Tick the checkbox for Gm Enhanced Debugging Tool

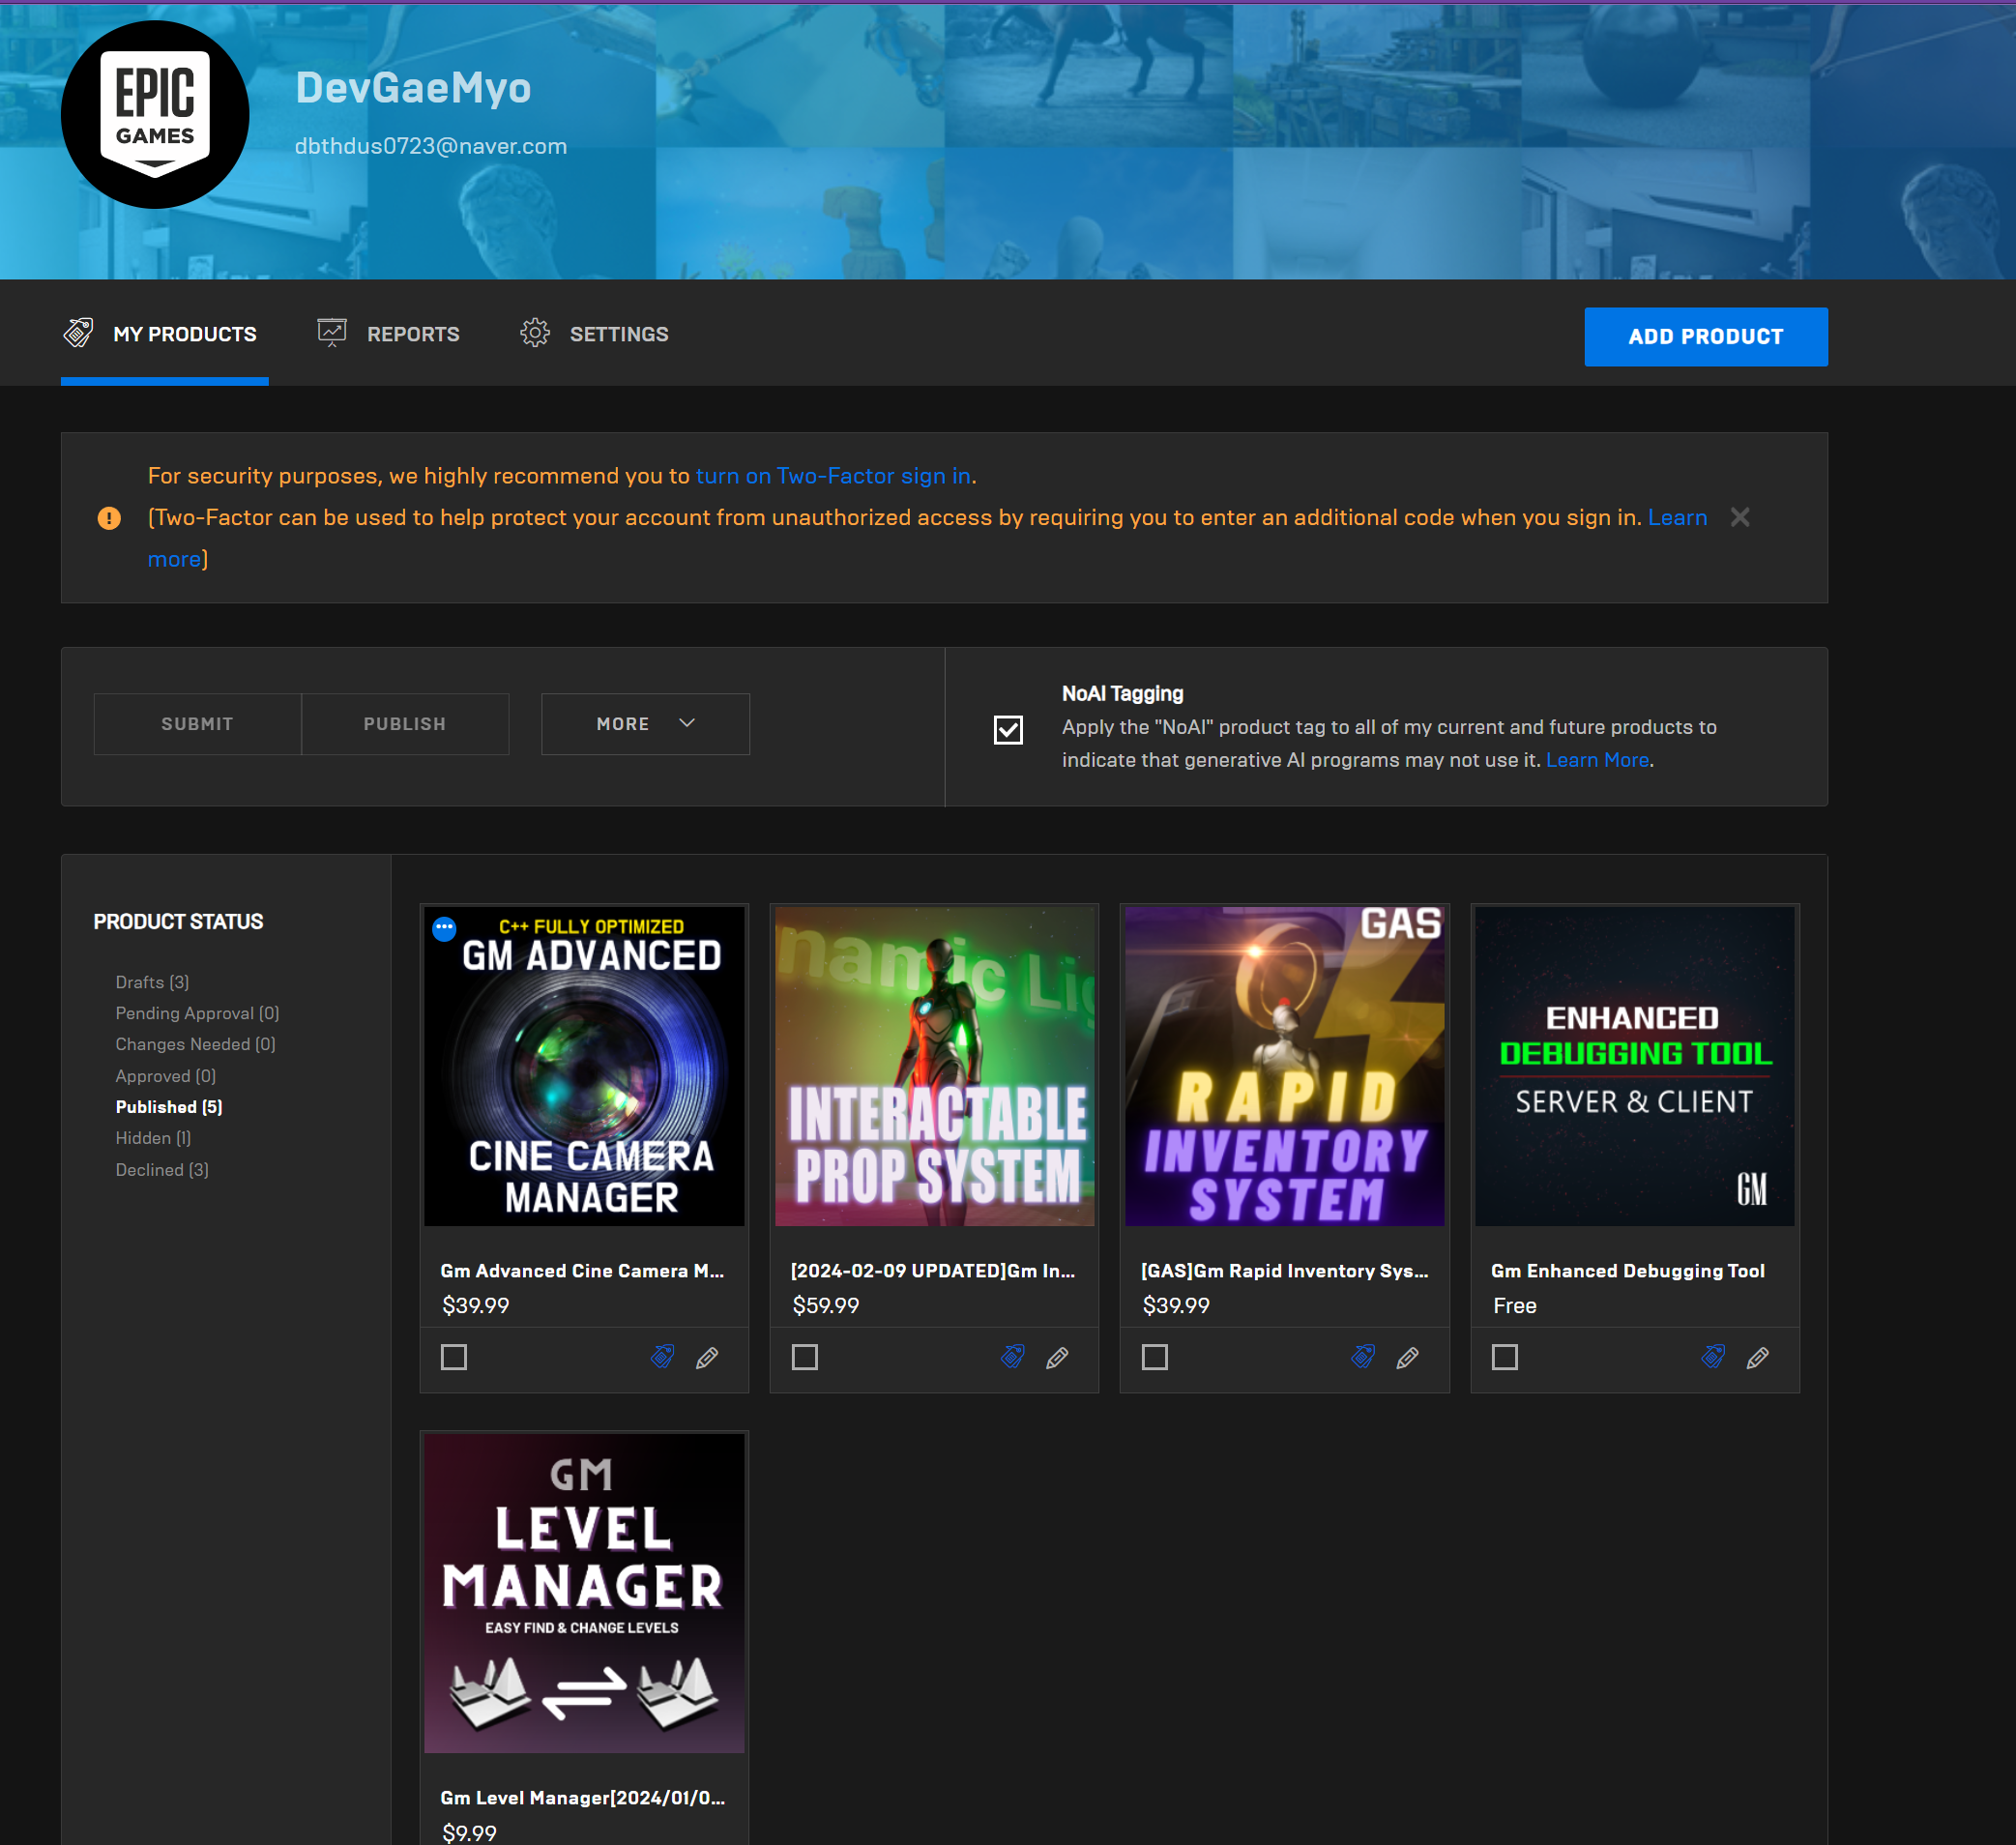tap(1504, 1357)
